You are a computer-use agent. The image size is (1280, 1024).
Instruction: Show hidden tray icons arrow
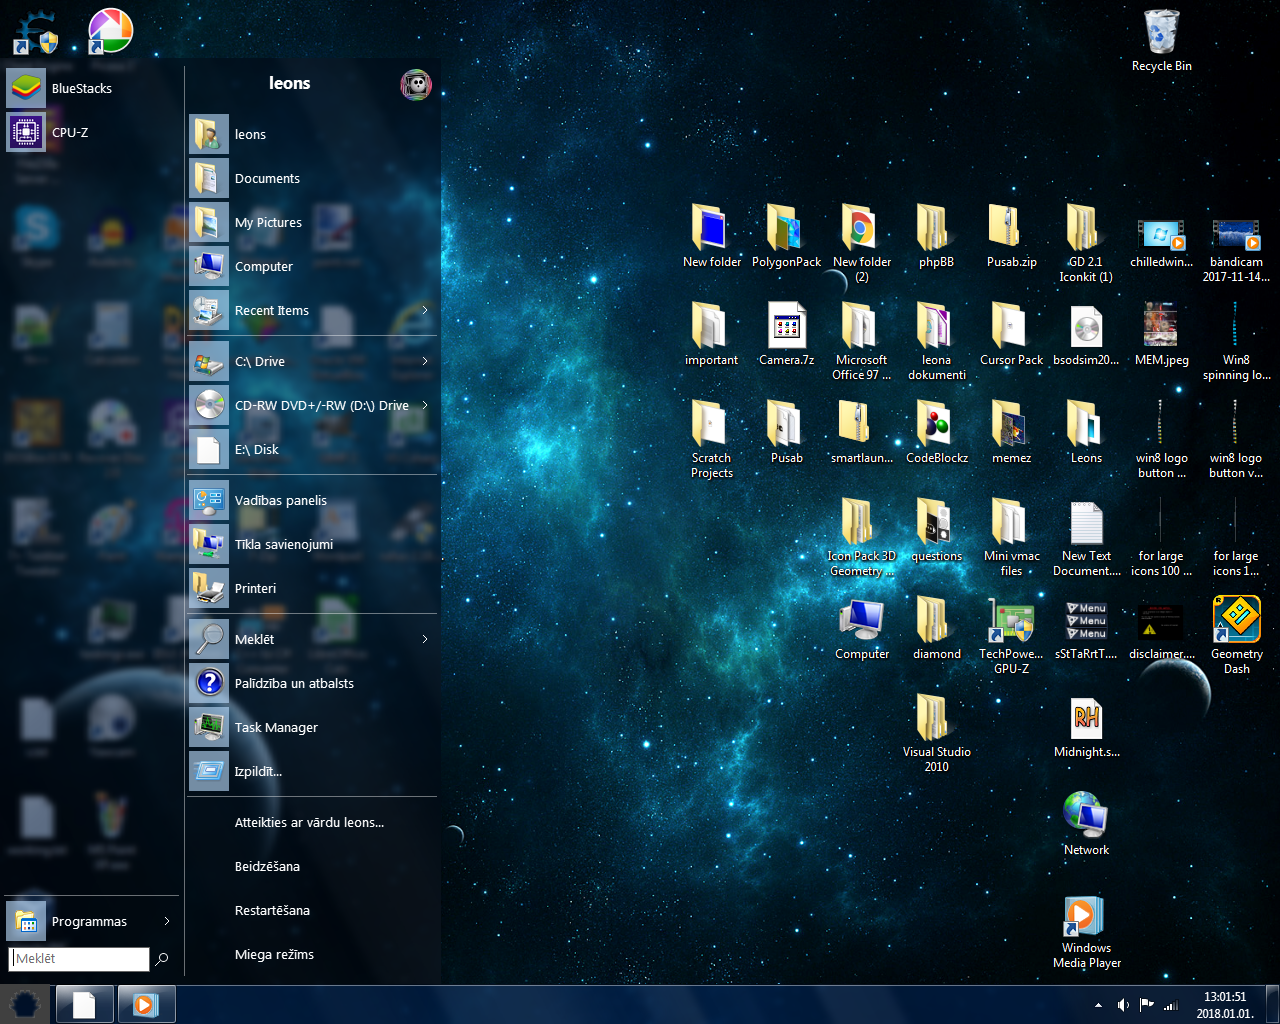pos(1098,1005)
